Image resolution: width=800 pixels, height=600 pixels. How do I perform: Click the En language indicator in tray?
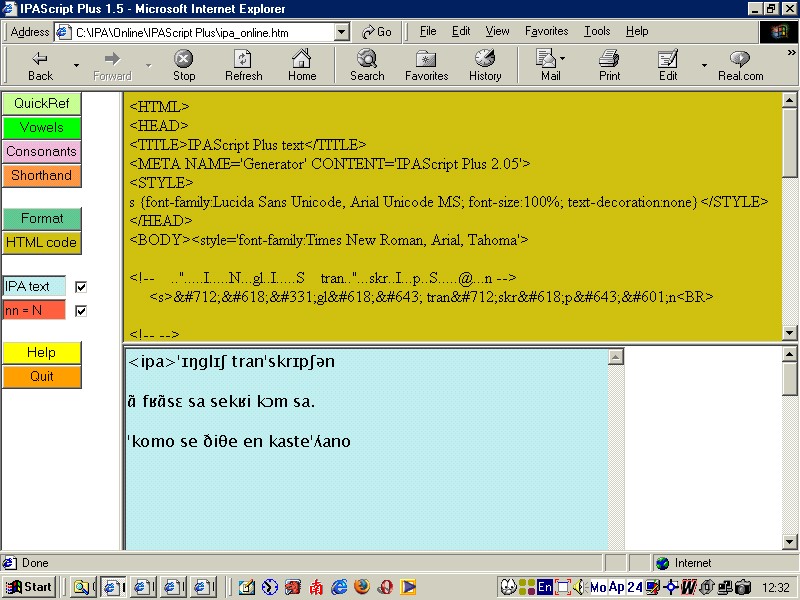[544, 587]
